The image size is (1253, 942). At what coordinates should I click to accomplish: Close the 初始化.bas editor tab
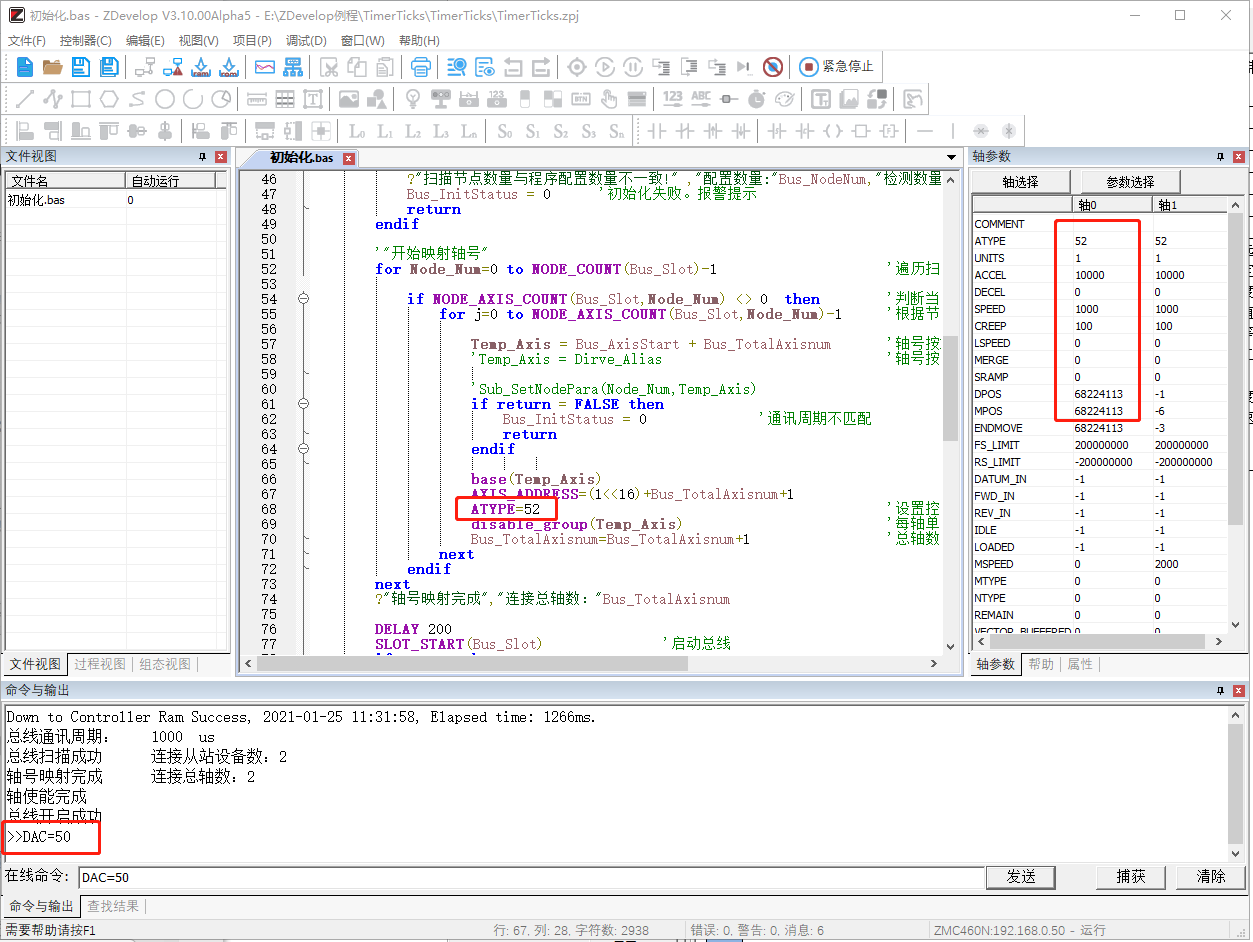(349, 159)
